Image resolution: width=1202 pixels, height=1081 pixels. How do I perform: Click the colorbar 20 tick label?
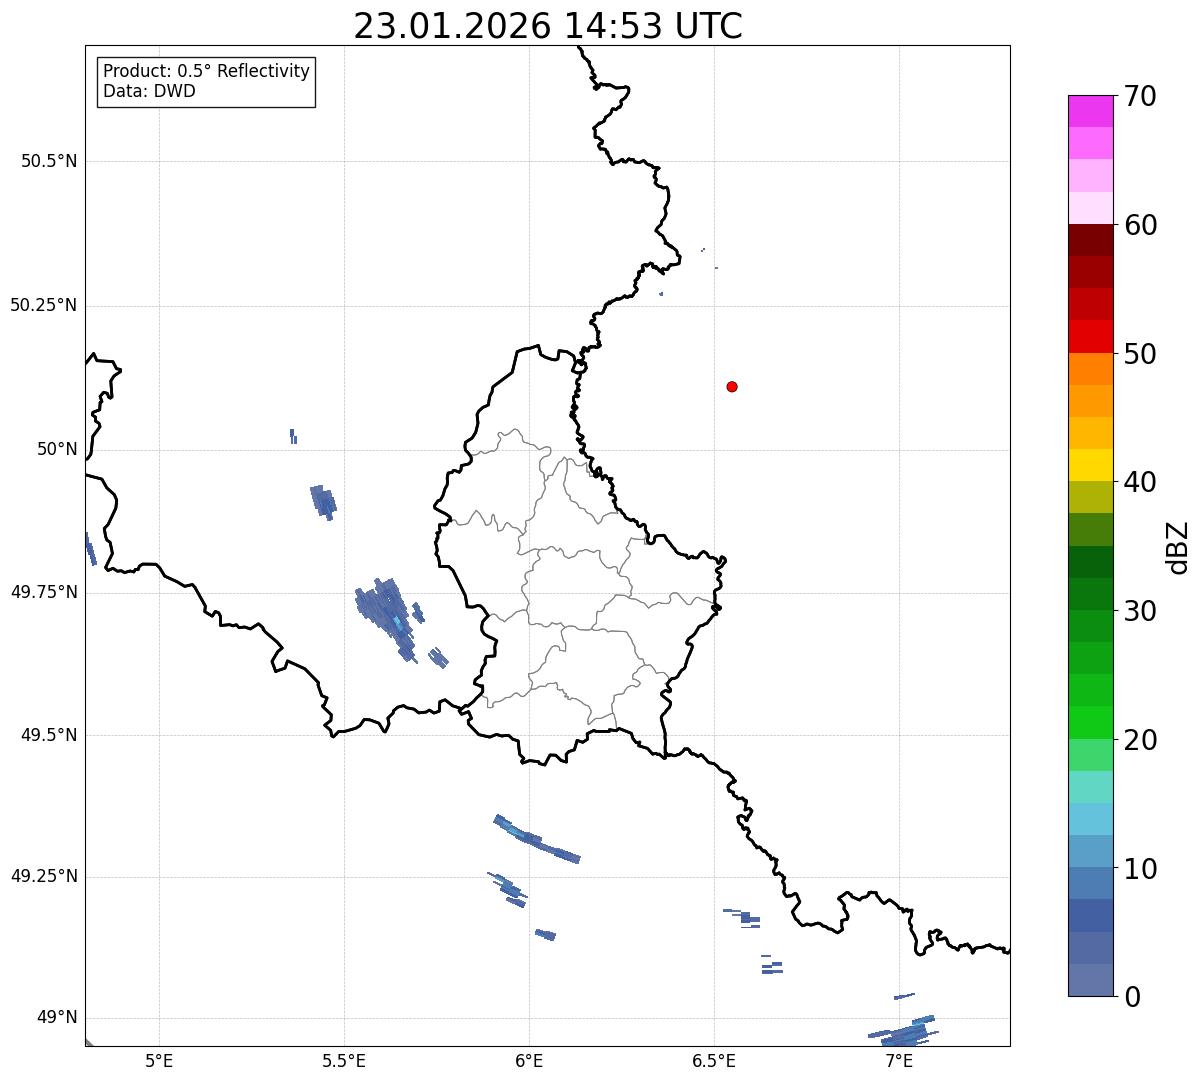(x=1140, y=740)
